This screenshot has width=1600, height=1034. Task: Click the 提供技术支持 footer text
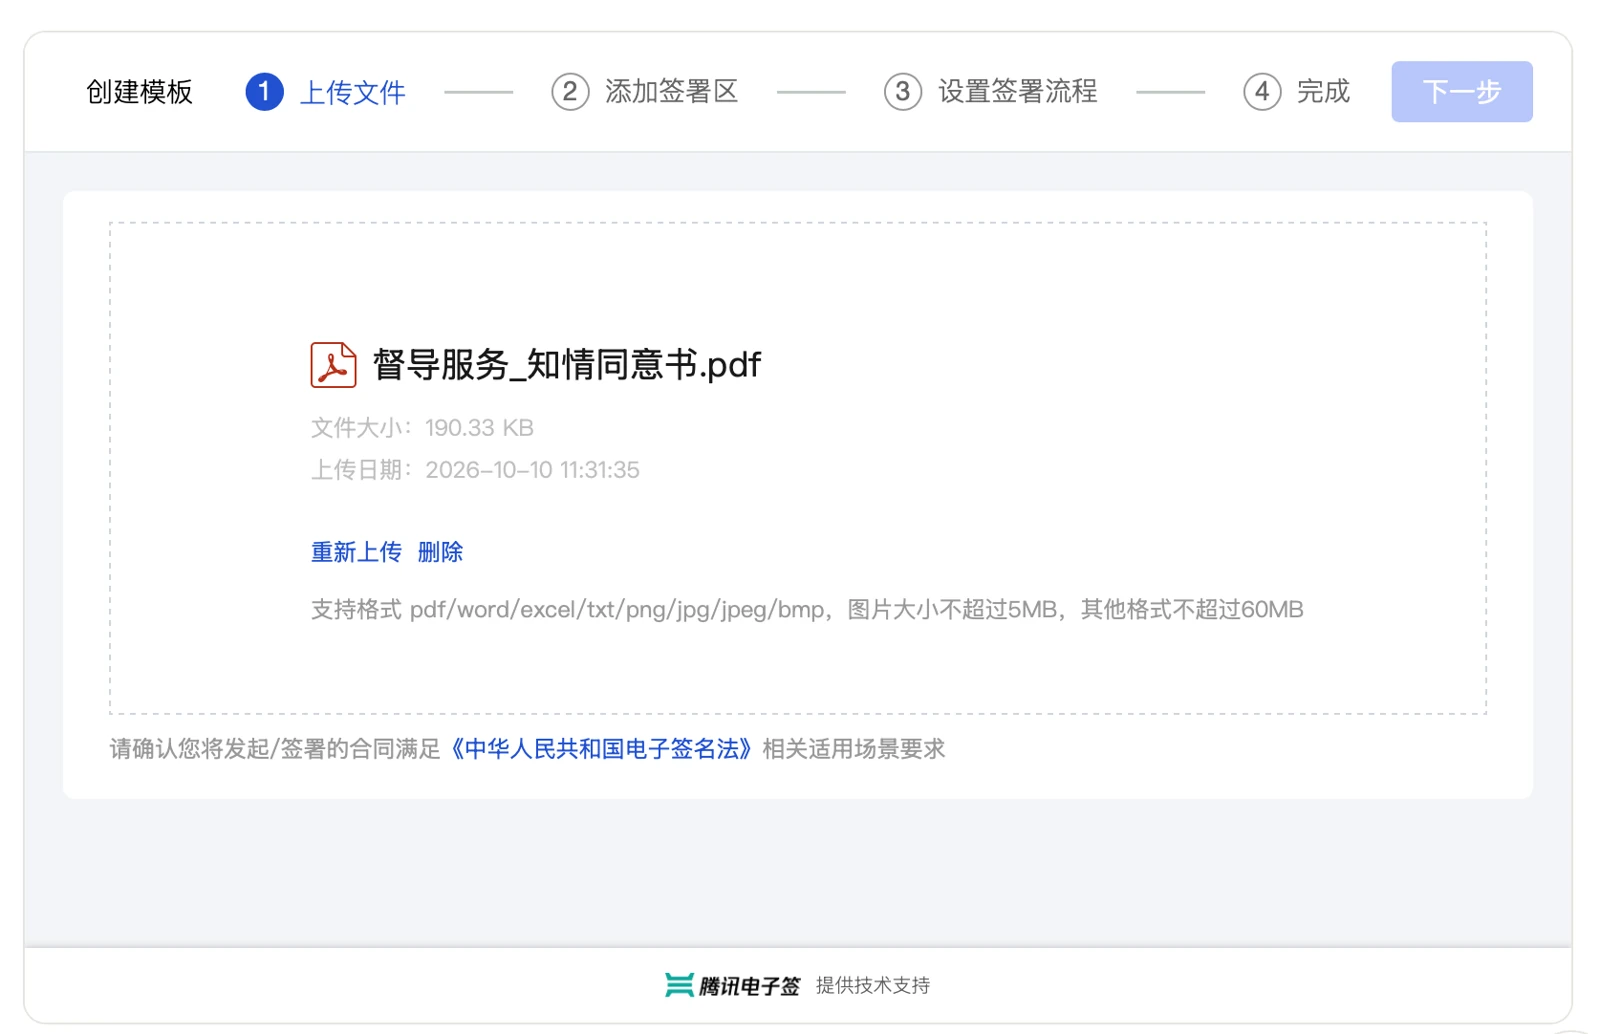(x=873, y=986)
